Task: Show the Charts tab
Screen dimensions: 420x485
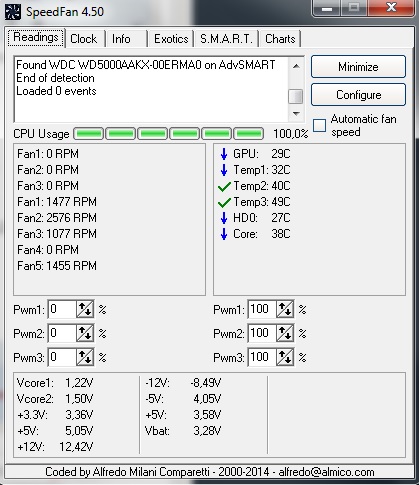Action: [280, 39]
